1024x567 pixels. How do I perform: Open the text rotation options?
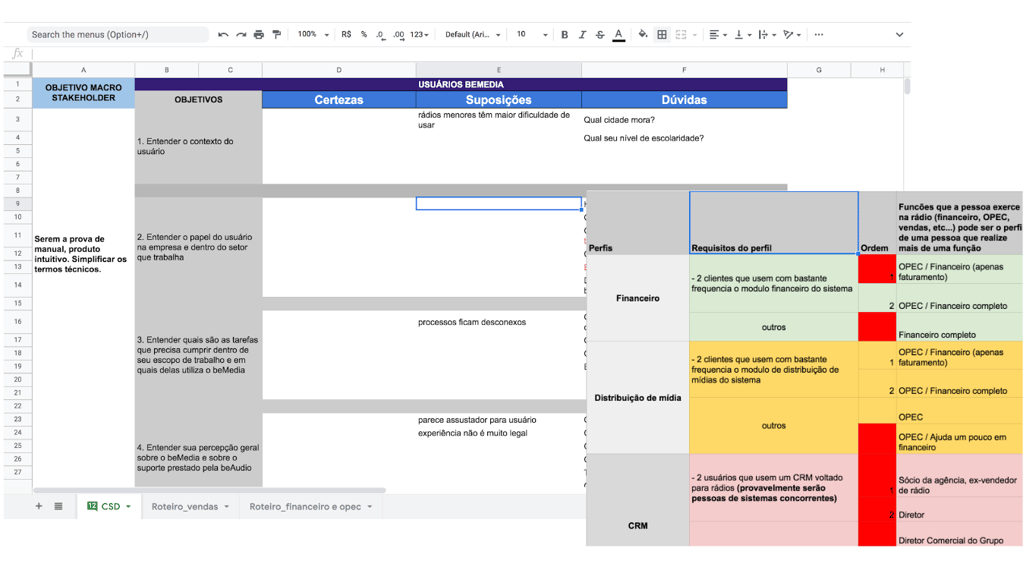pyautogui.click(x=792, y=35)
